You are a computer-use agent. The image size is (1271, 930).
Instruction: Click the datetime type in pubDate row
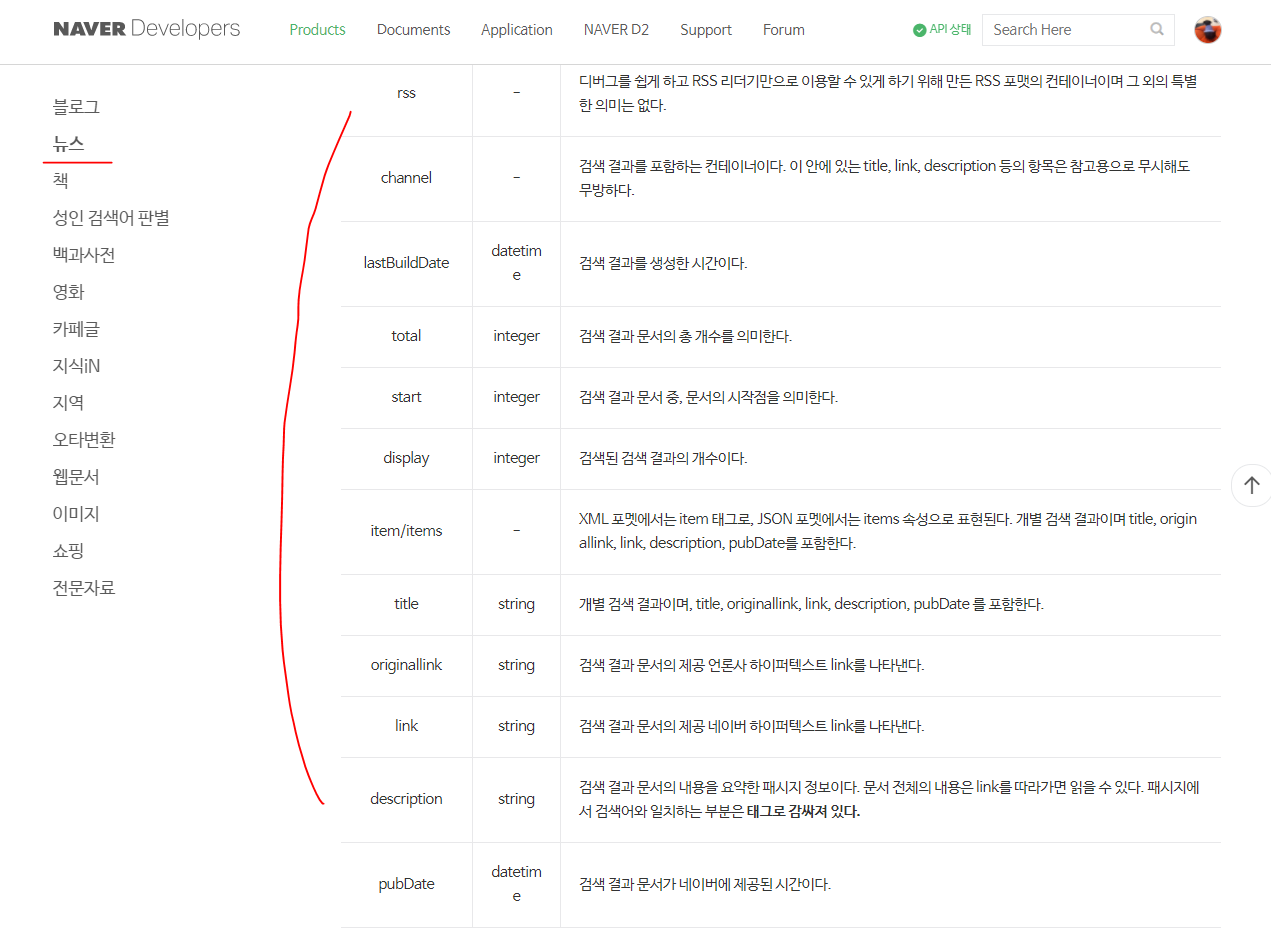[516, 884]
